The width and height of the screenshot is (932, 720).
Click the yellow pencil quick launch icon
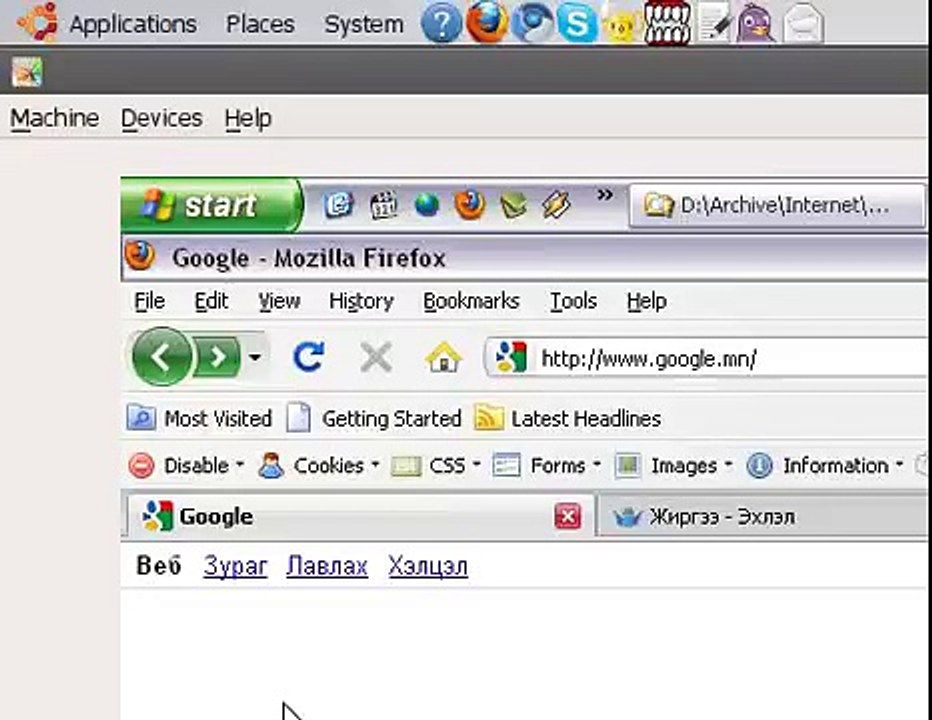556,205
